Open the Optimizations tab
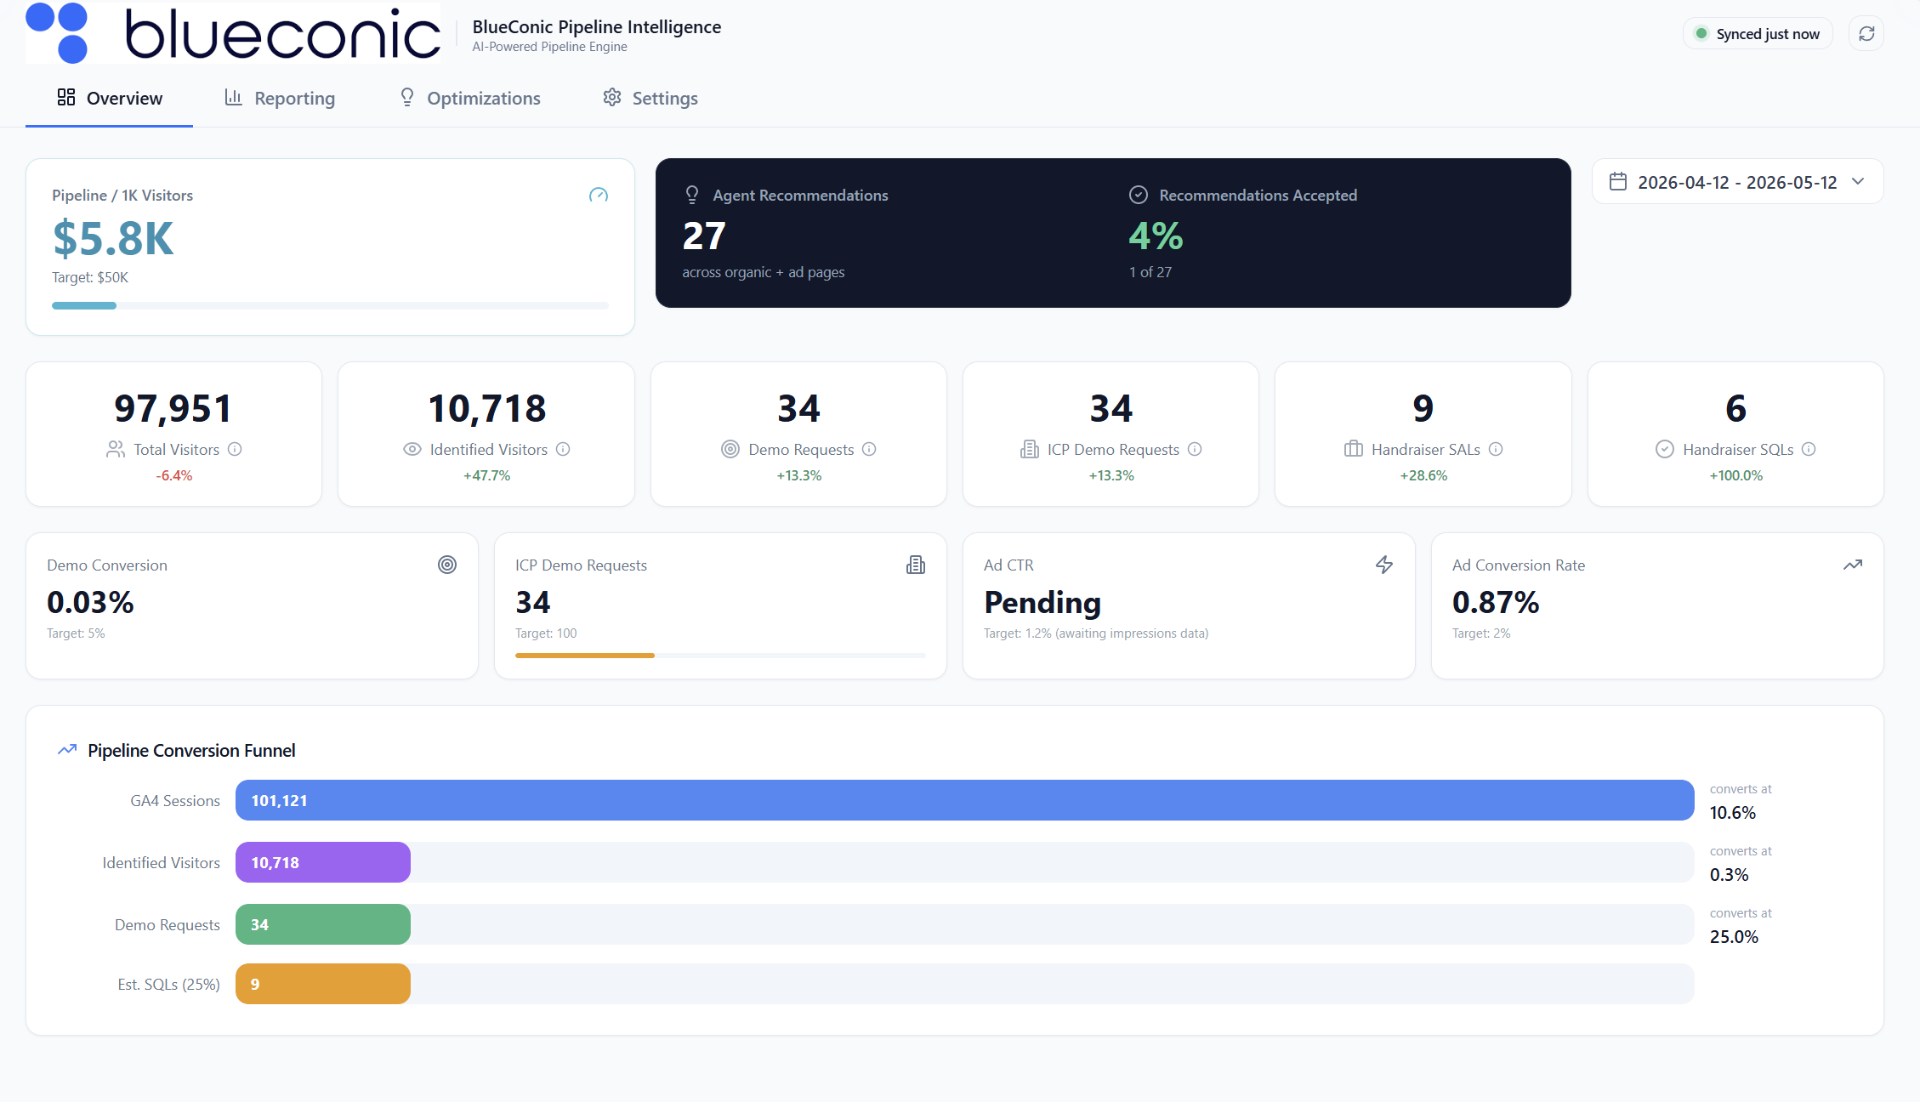Image resolution: width=1920 pixels, height=1102 pixels. point(469,98)
